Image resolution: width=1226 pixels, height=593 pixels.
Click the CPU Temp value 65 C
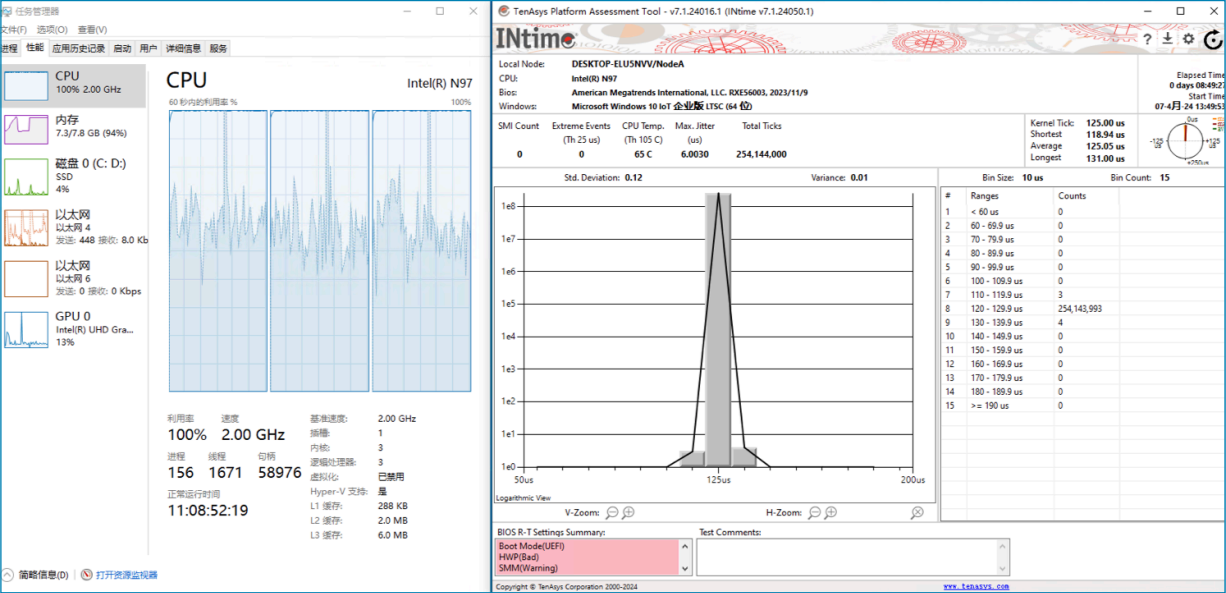coord(643,155)
